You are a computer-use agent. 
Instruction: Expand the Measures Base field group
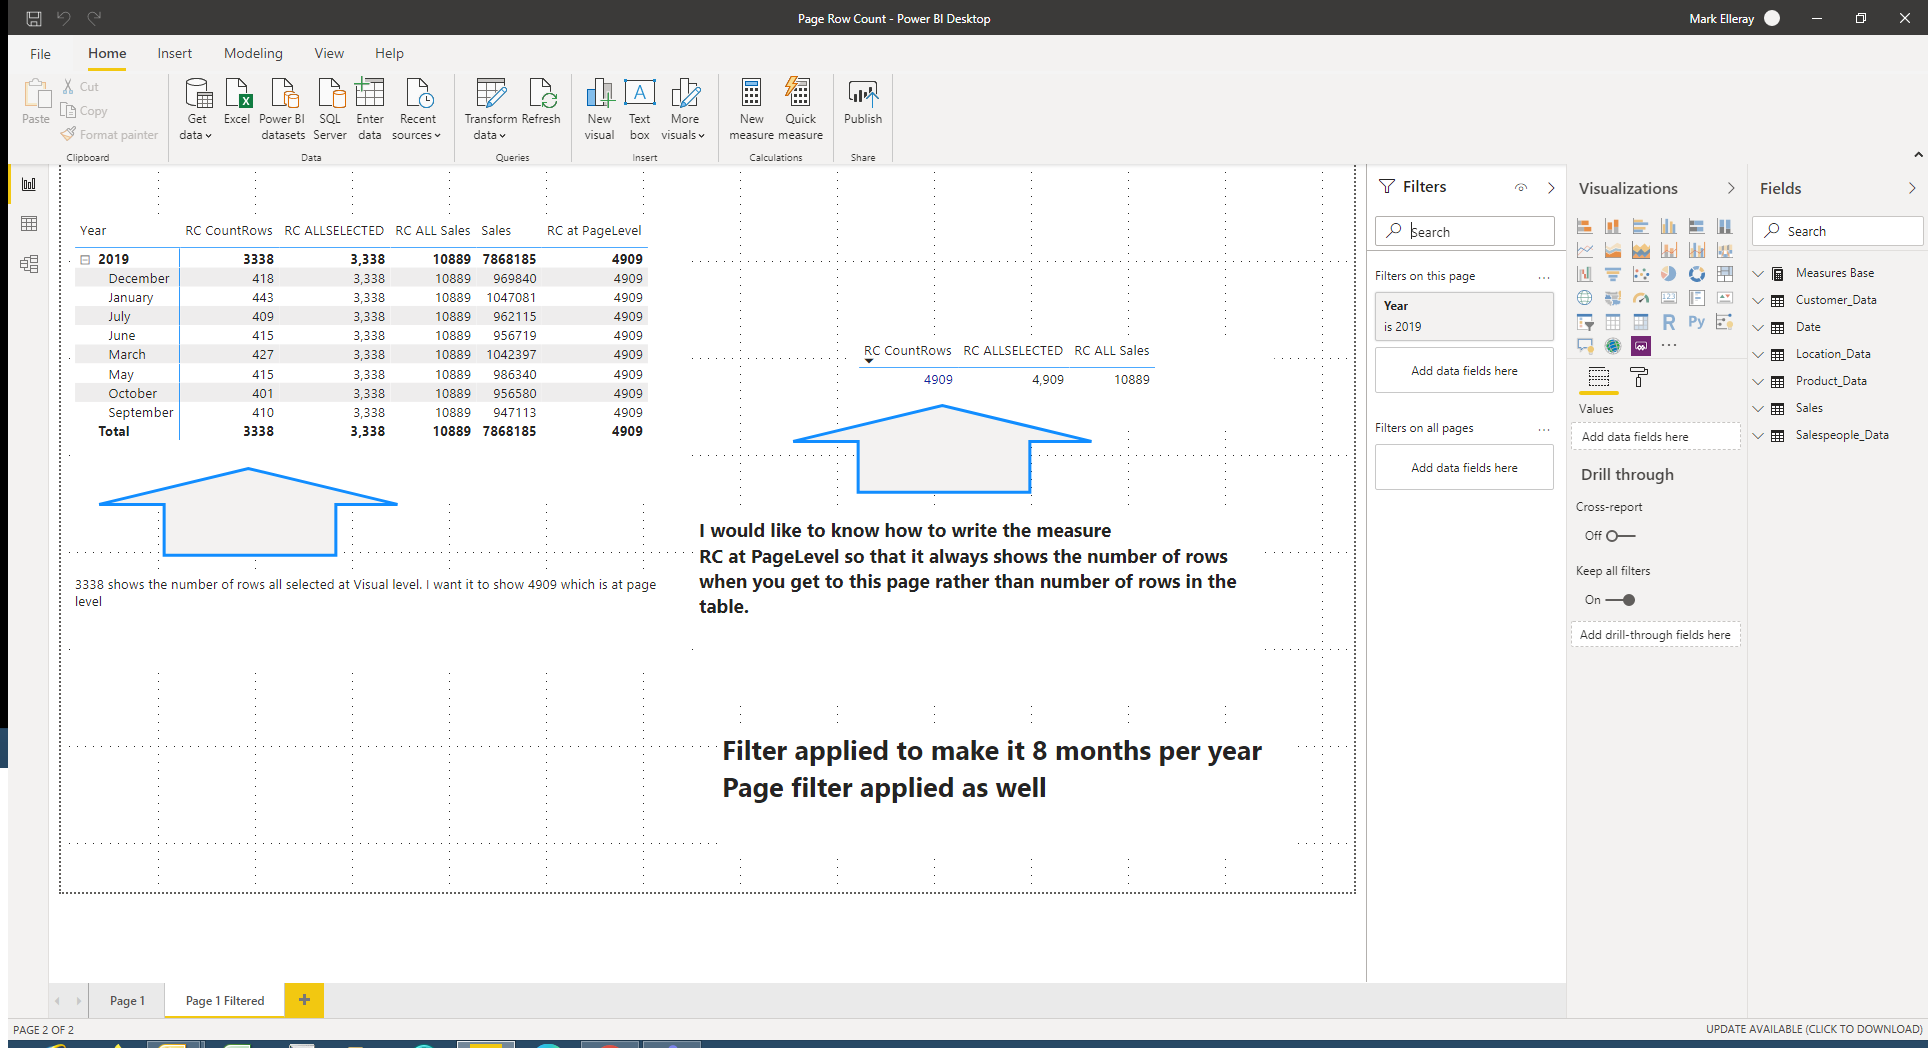[1758, 273]
